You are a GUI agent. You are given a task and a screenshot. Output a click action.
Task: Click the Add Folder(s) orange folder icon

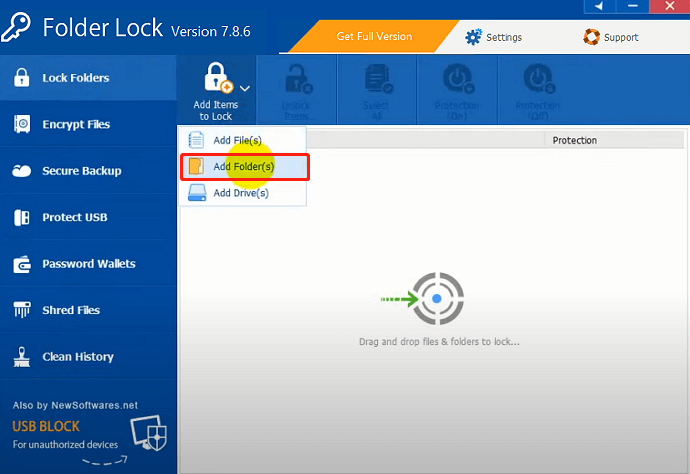click(x=196, y=166)
